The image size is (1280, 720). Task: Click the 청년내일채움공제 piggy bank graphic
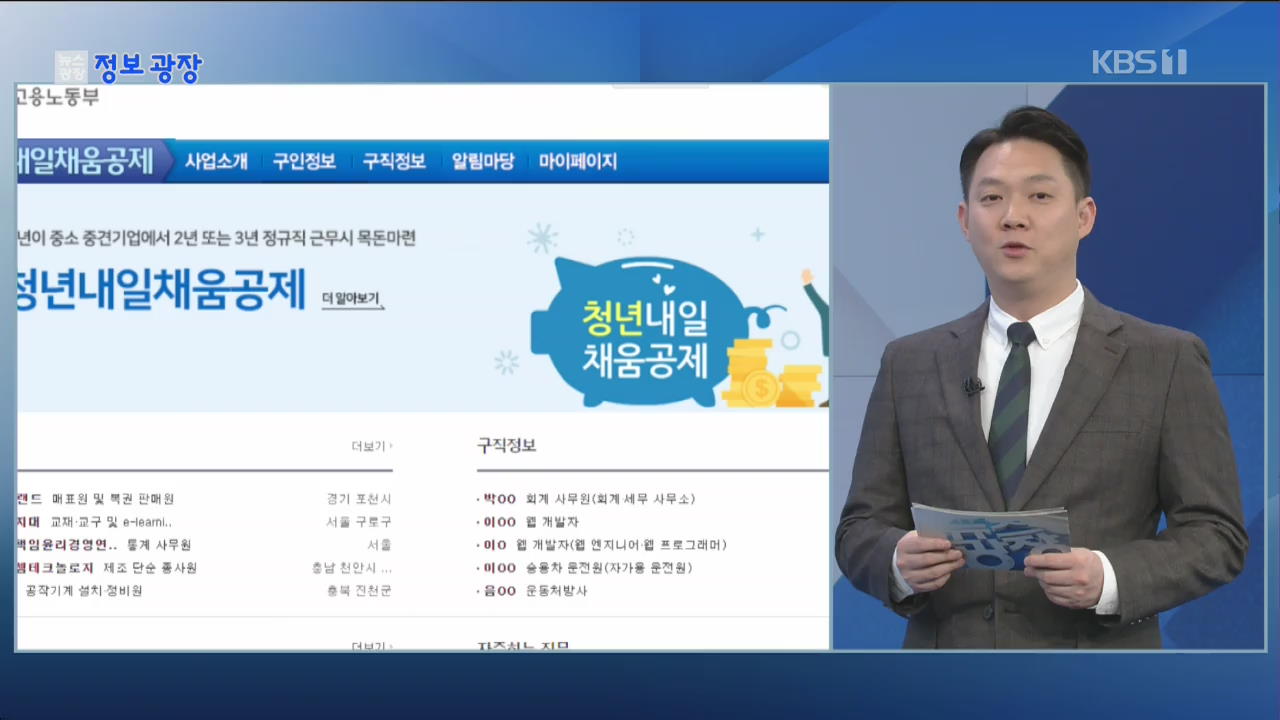pyautogui.click(x=645, y=332)
